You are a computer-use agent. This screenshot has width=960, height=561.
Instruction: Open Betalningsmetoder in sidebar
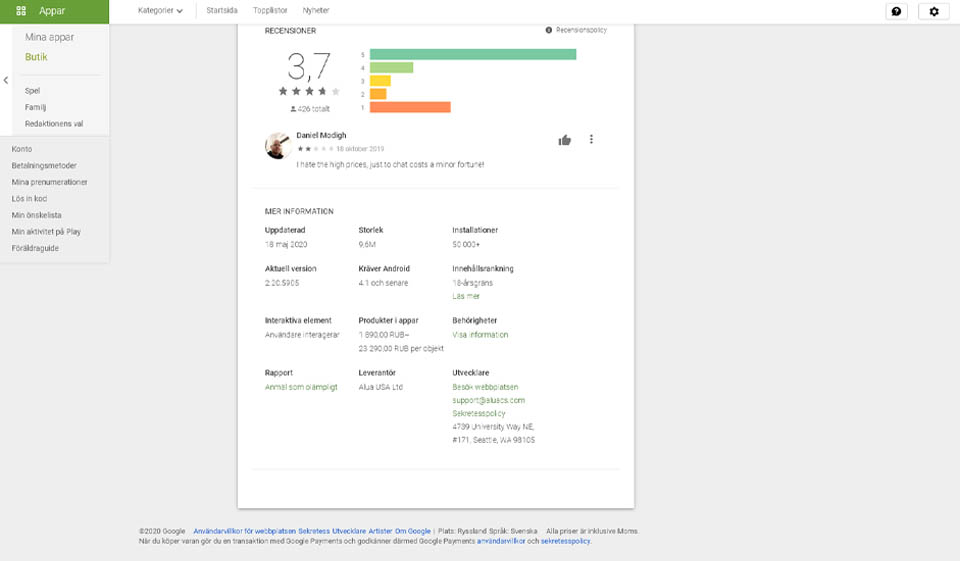pos(44,166)
